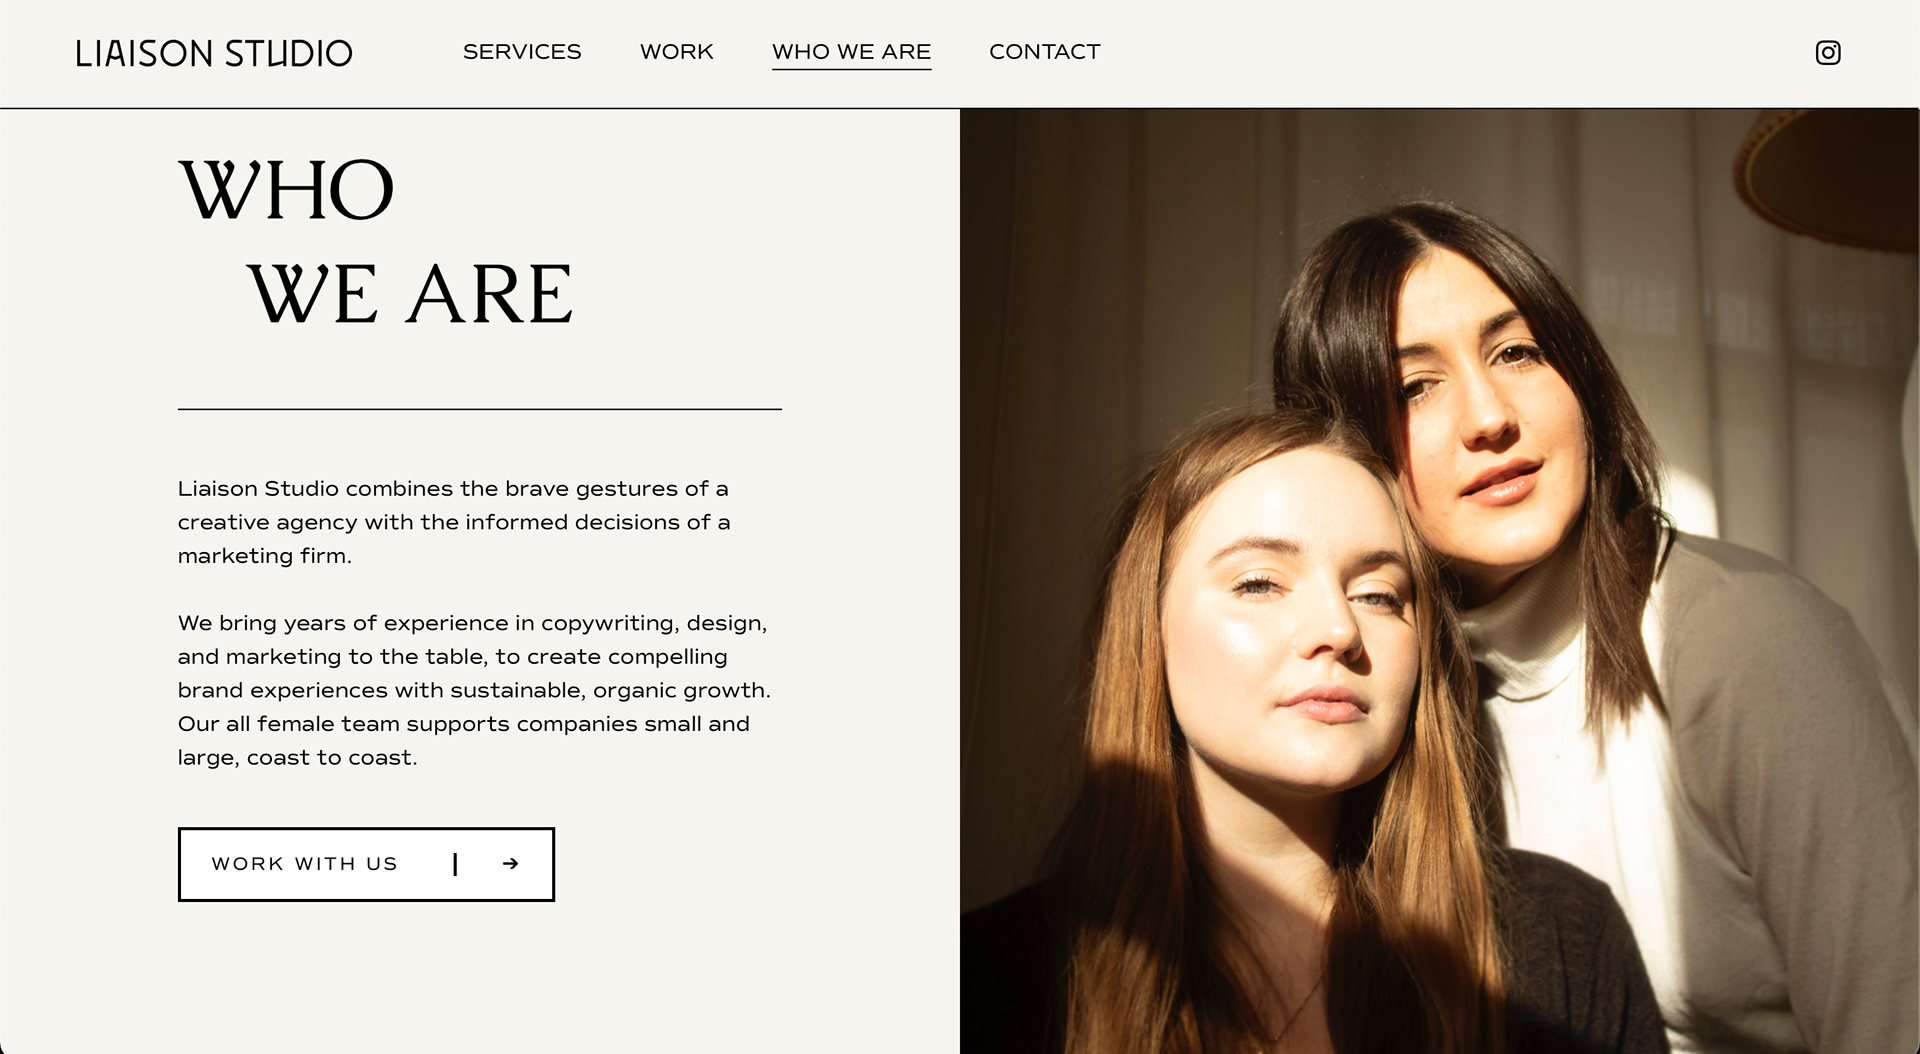The height and width of the screenshot is (1054, 1920).
Task: Open the Contact page link
Action: [1045, 52]
